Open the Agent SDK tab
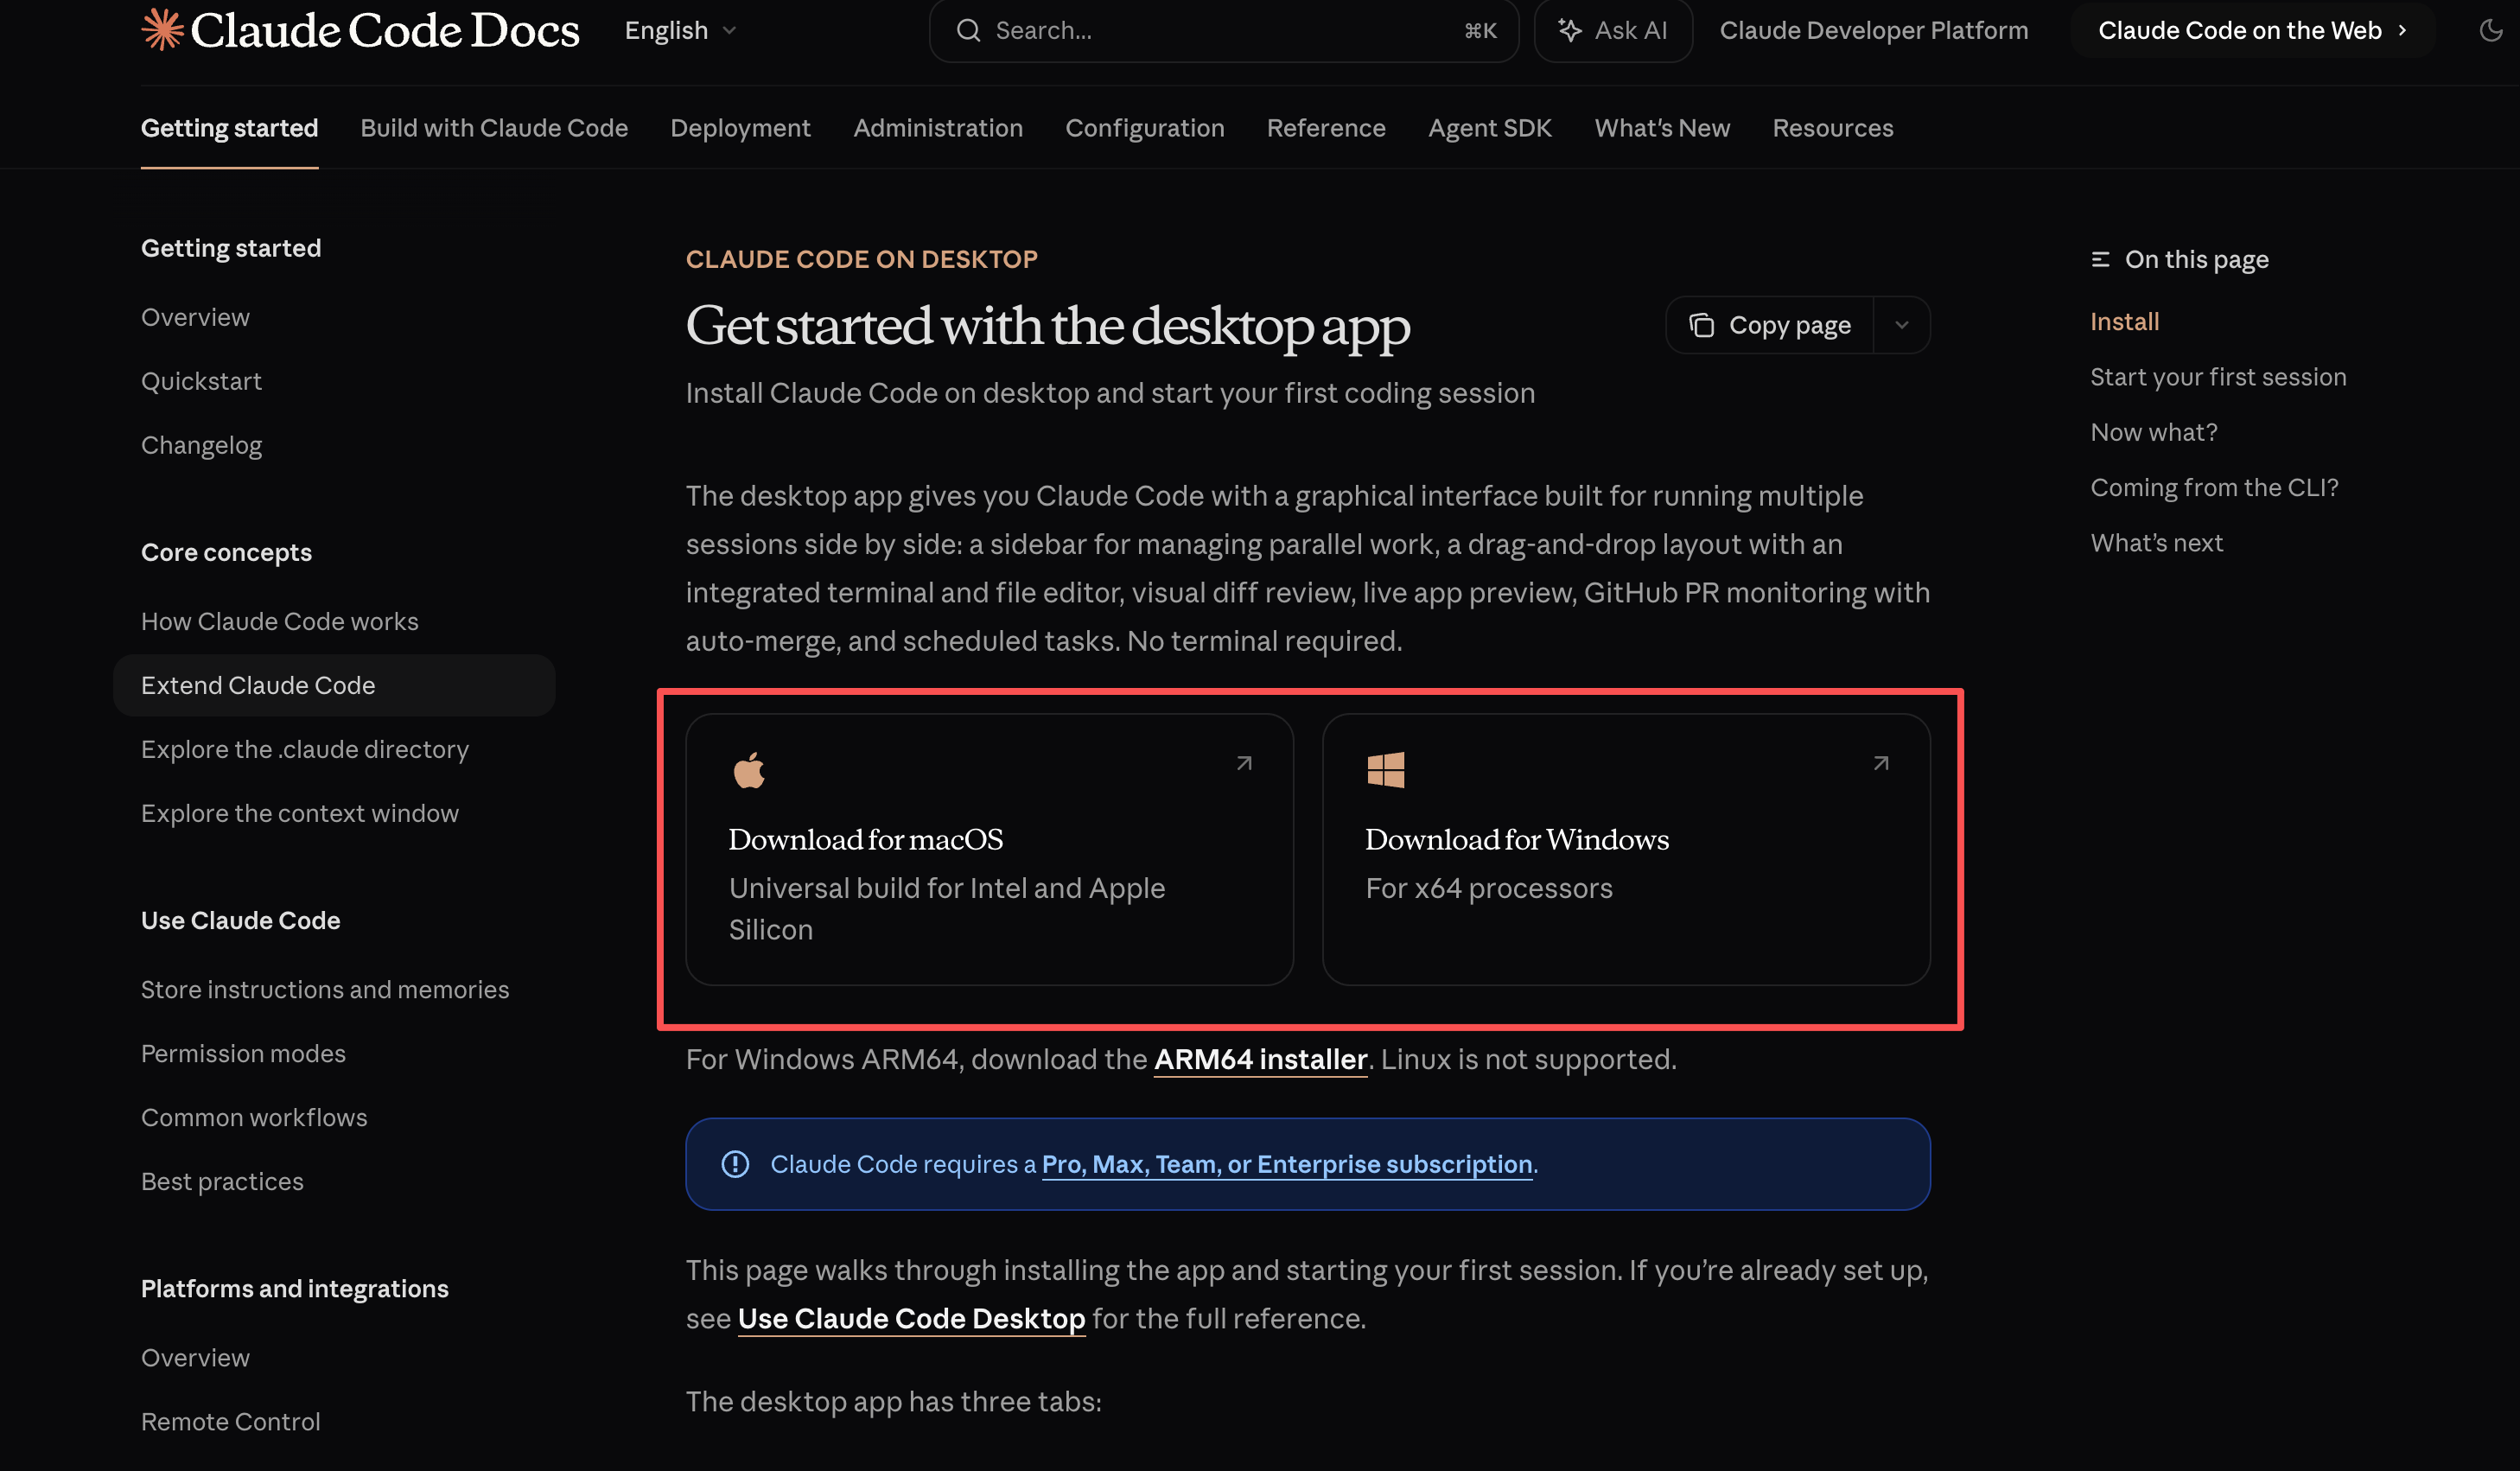The height and width of the screenshot is (1471, 2520). [1490, 128]
